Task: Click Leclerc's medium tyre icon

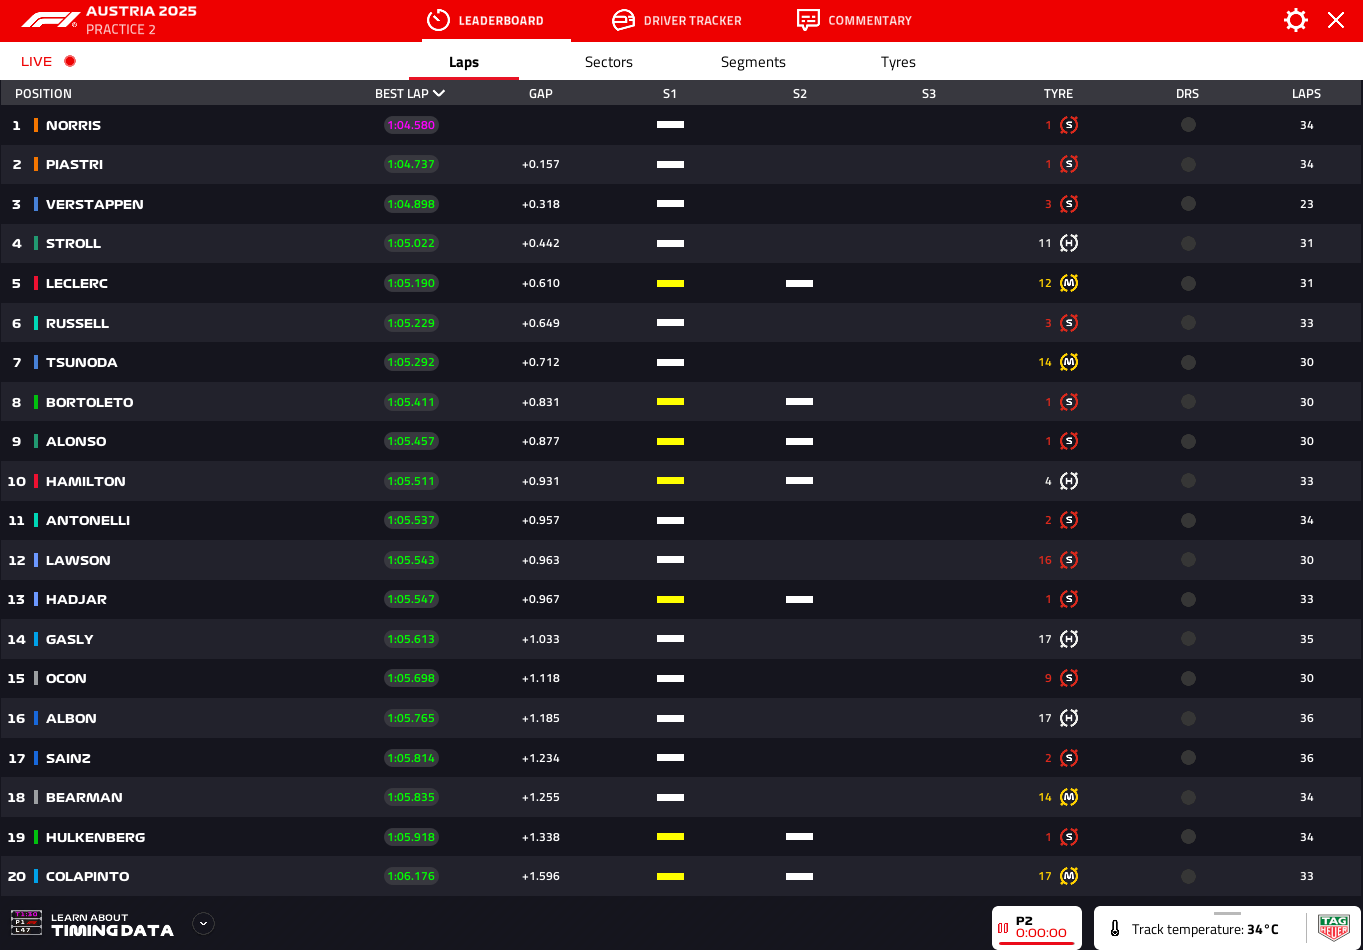Action: tap(1069, 283)
